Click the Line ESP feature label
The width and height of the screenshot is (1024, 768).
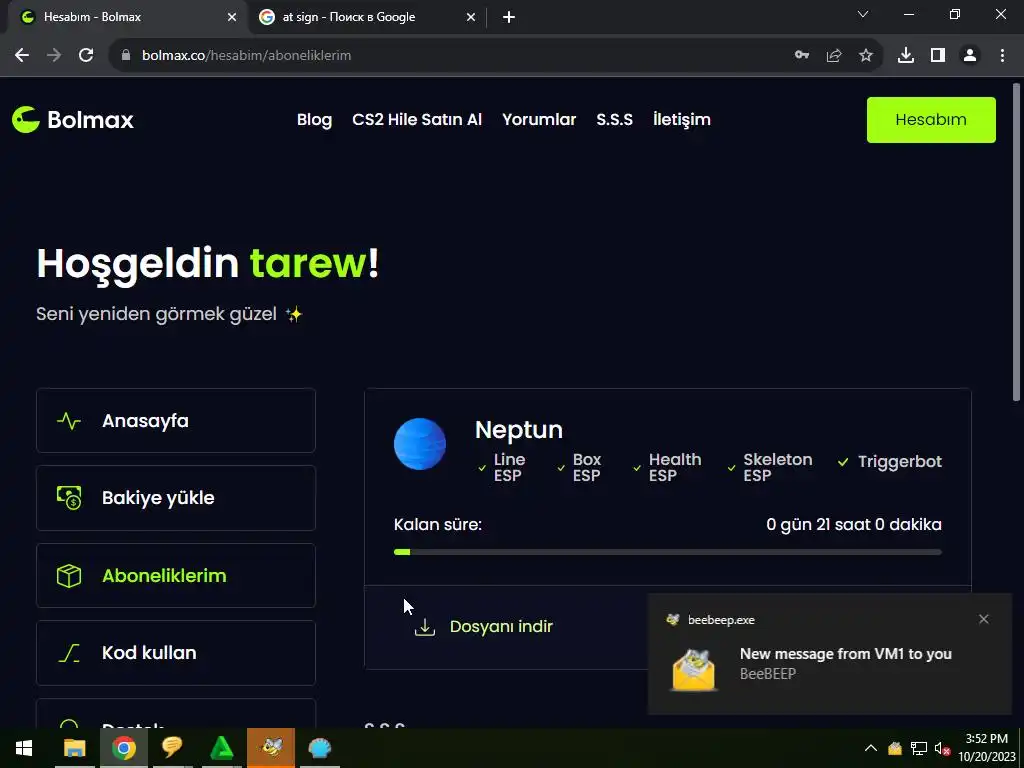pos(509,468)
